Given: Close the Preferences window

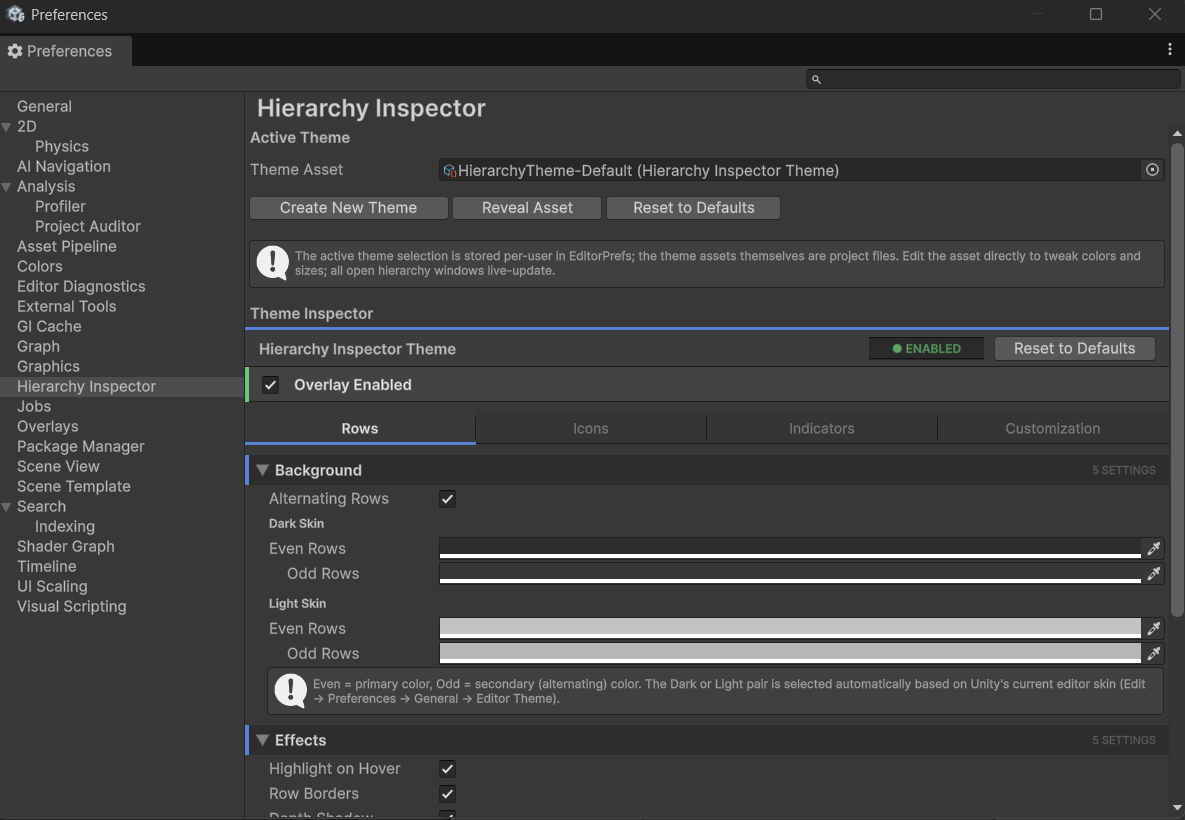Looking at the screenshot, I should tap(1155, 14).
